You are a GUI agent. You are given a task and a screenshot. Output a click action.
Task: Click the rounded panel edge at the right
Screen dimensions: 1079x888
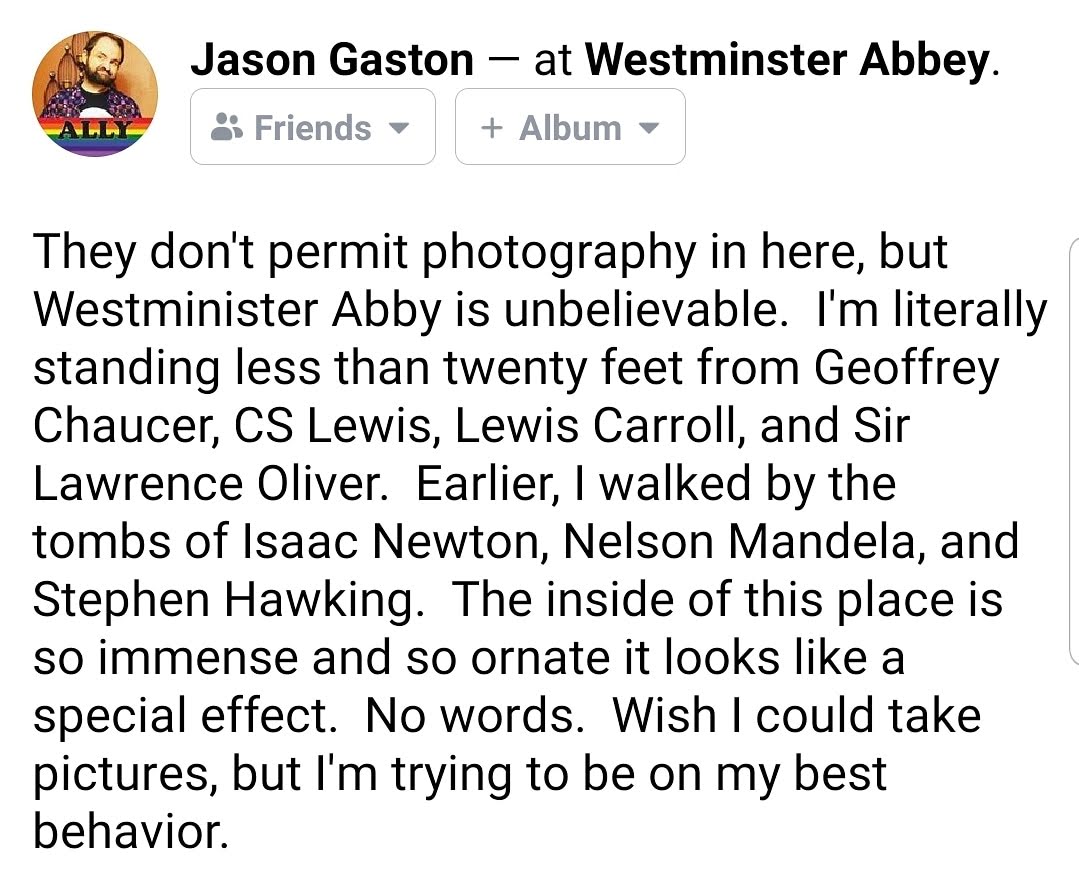[1072, 450]
